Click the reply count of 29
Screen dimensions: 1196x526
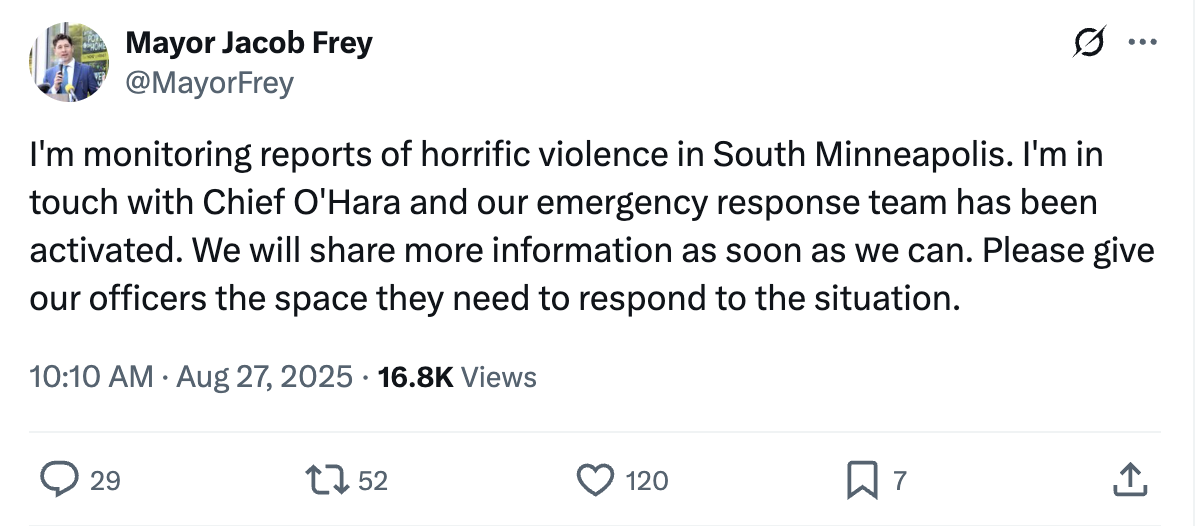coord(105,482)
